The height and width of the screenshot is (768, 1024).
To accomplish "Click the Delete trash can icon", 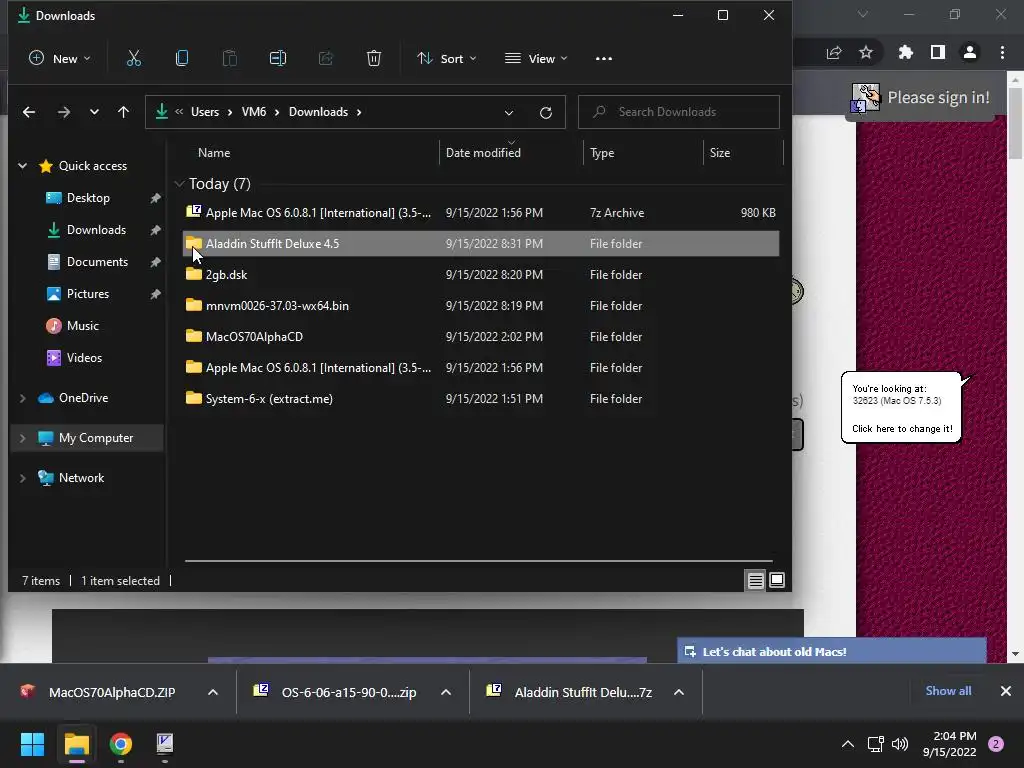I will click(x=374, y=59).
